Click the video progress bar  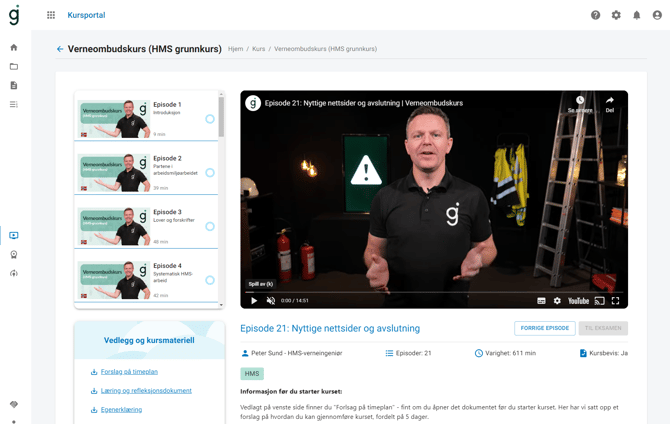click(434, 292)
